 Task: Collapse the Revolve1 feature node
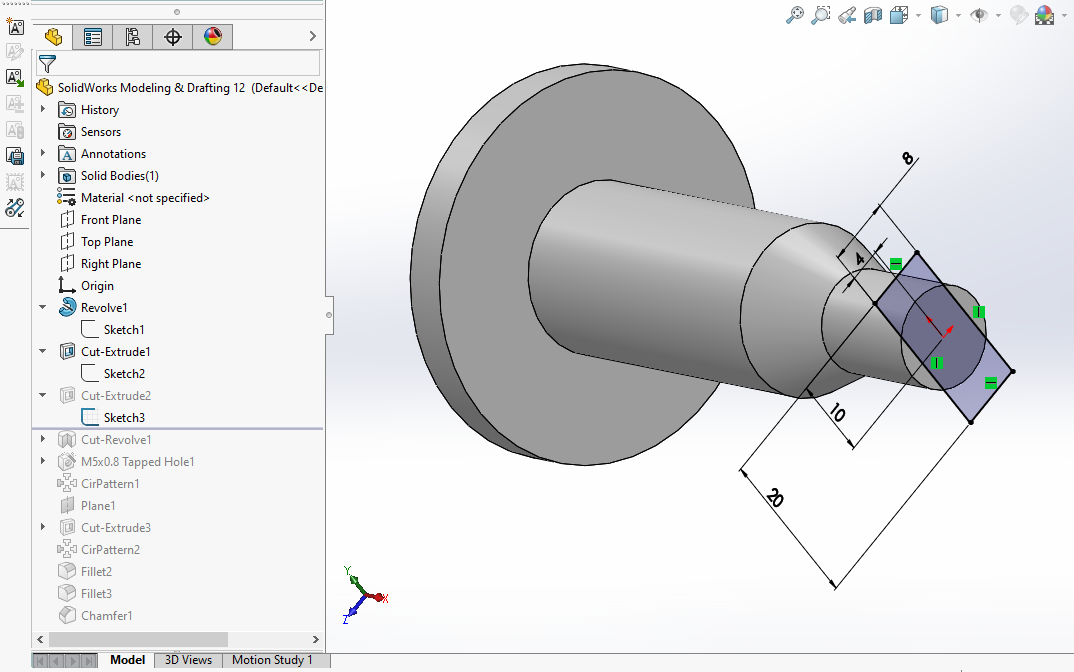pos(43,308)
